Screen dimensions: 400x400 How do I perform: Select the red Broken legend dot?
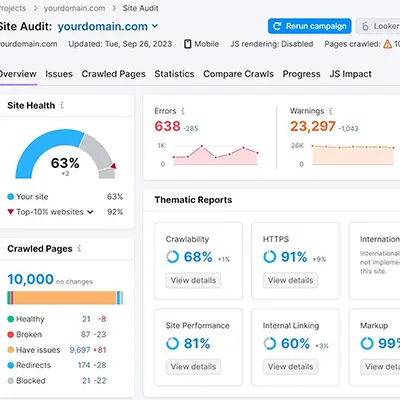point(11,334)
